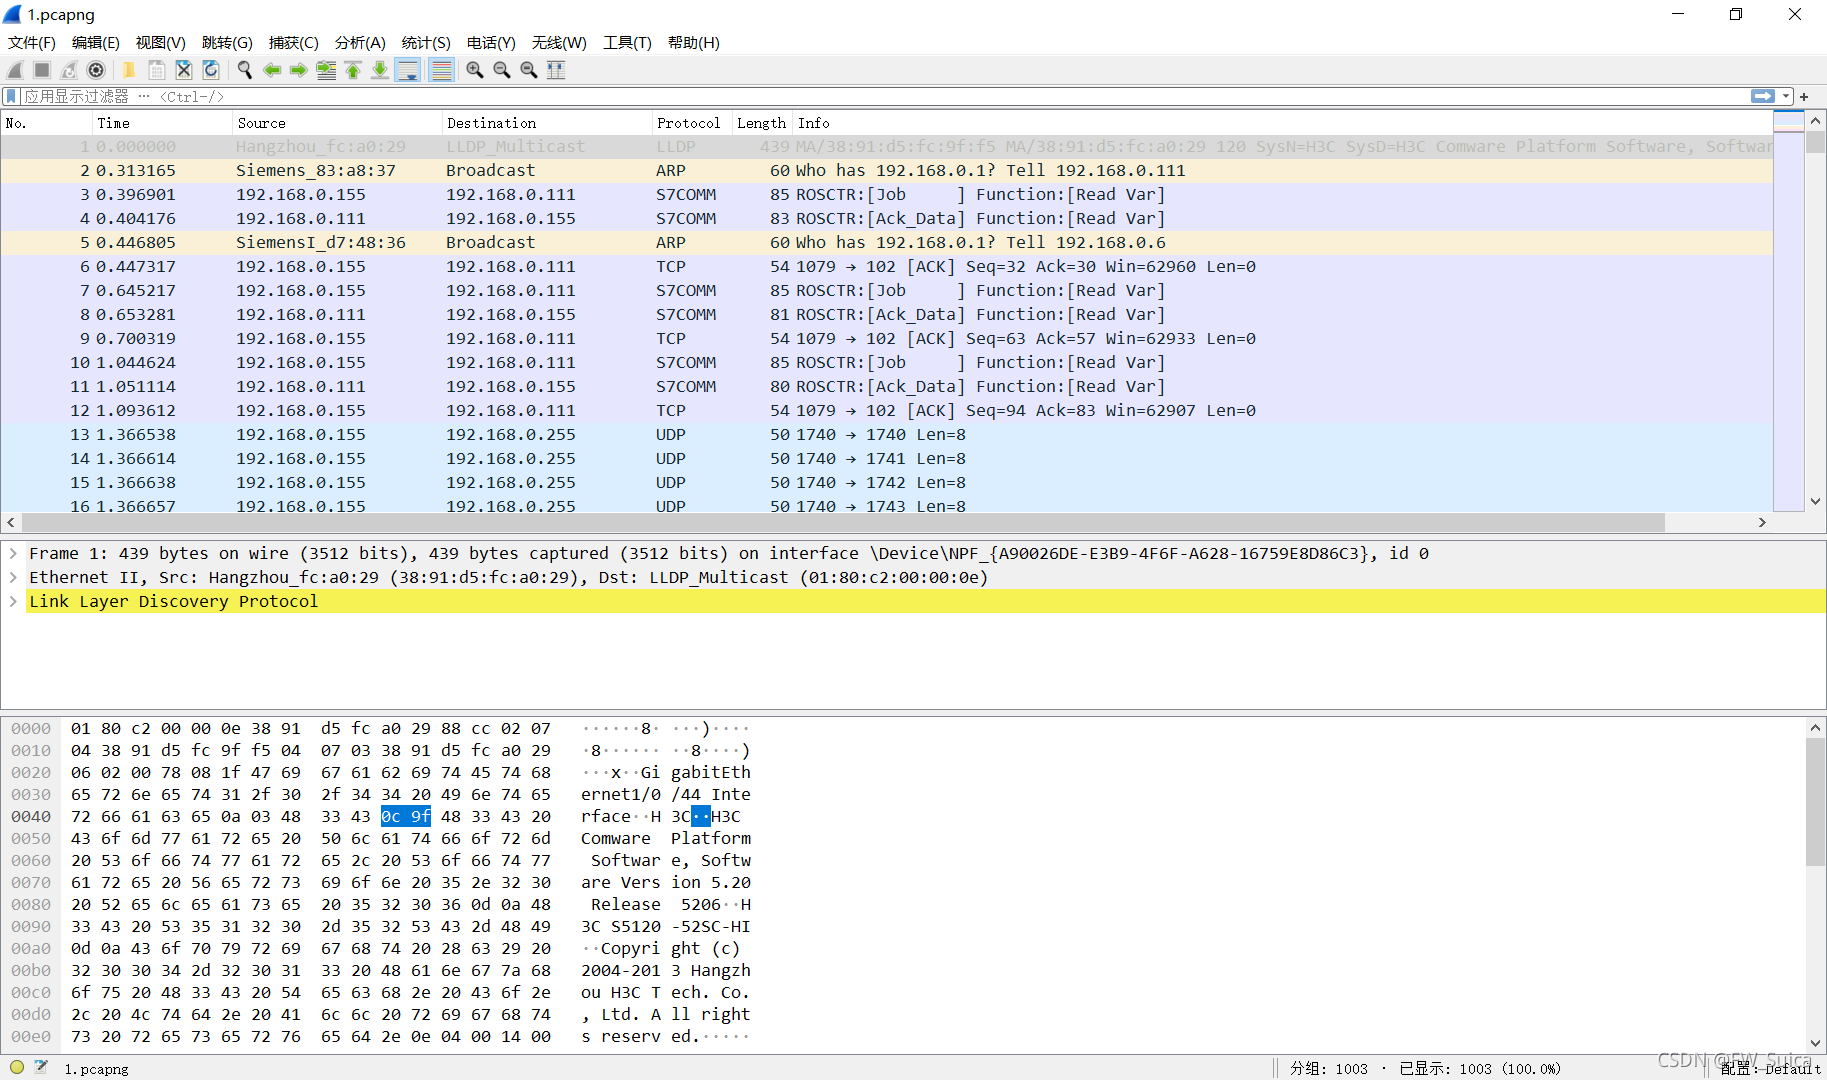Select packet 11 S7COMM Ack_Data row
This screenshot has width=1827, height=1080.
pyautogui.click(x=887, y=386)
